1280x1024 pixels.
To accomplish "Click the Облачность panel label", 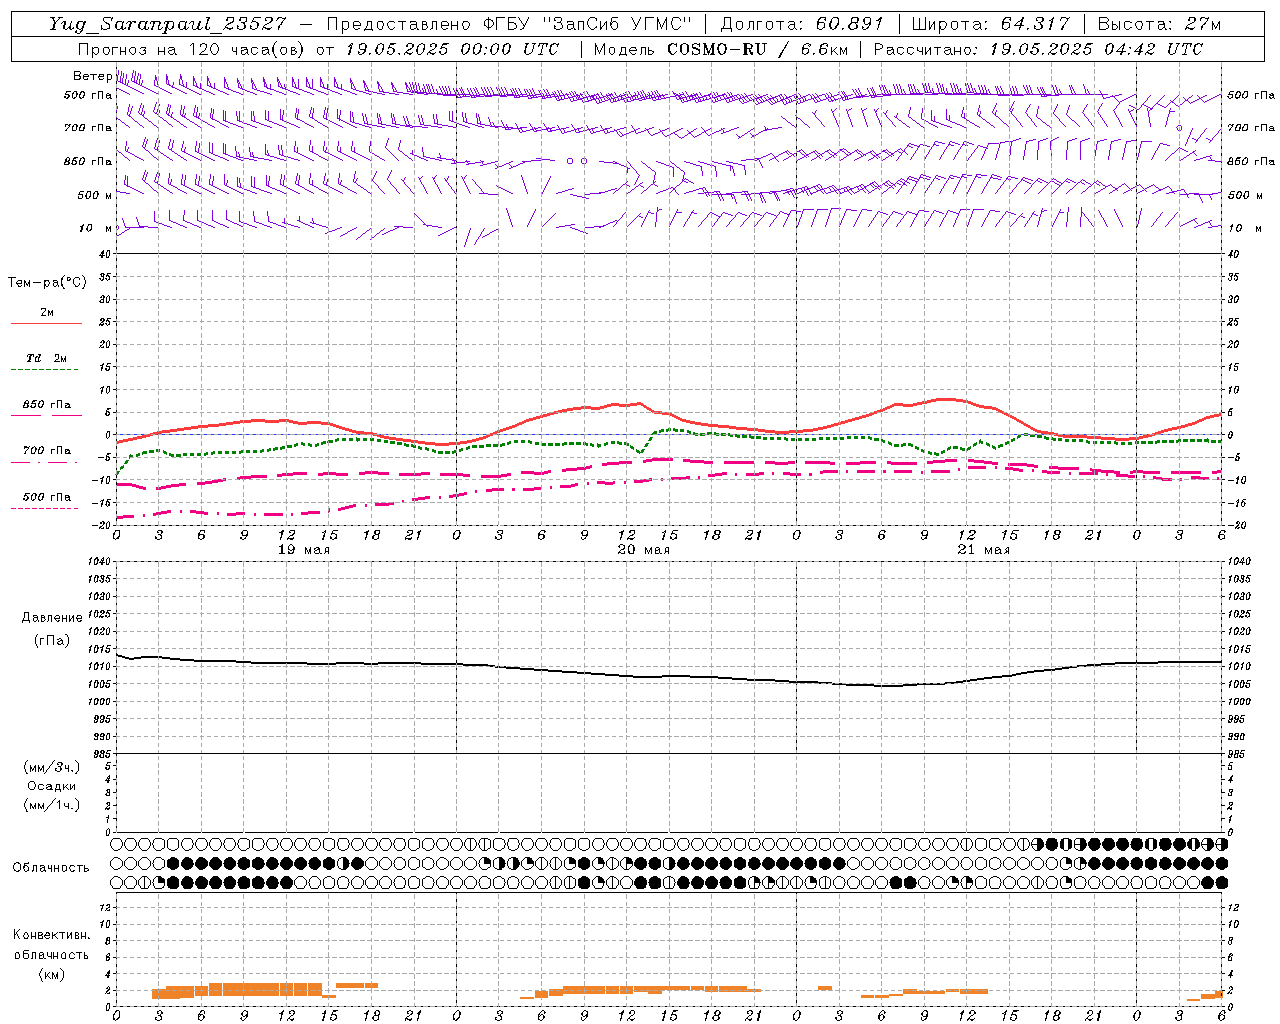I will coord(51,868).
